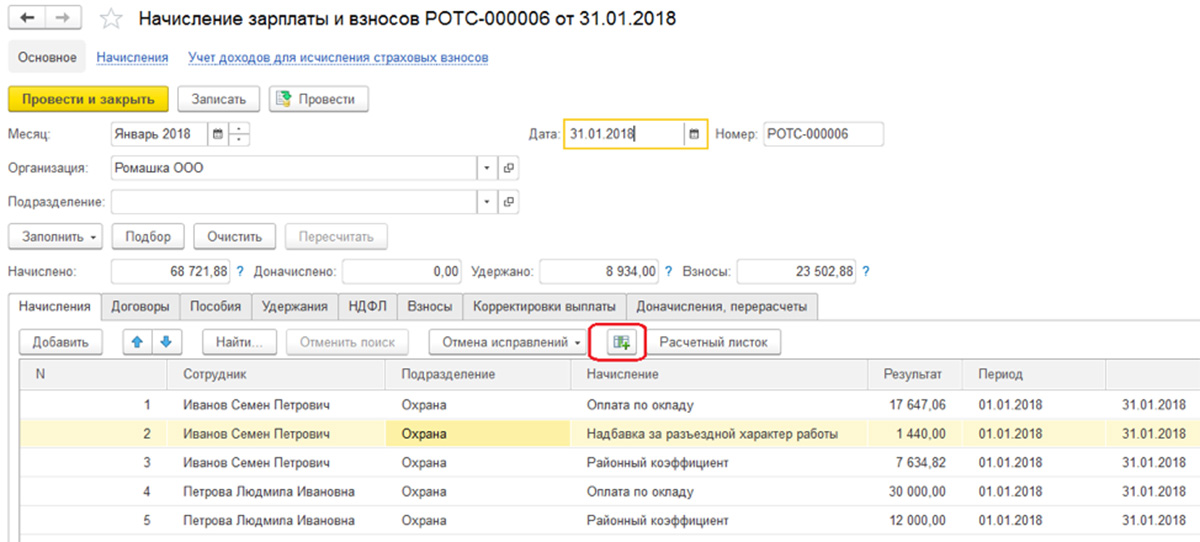Switch to the НДФЛ tab
1200x542 pixels.
[368, 306]
